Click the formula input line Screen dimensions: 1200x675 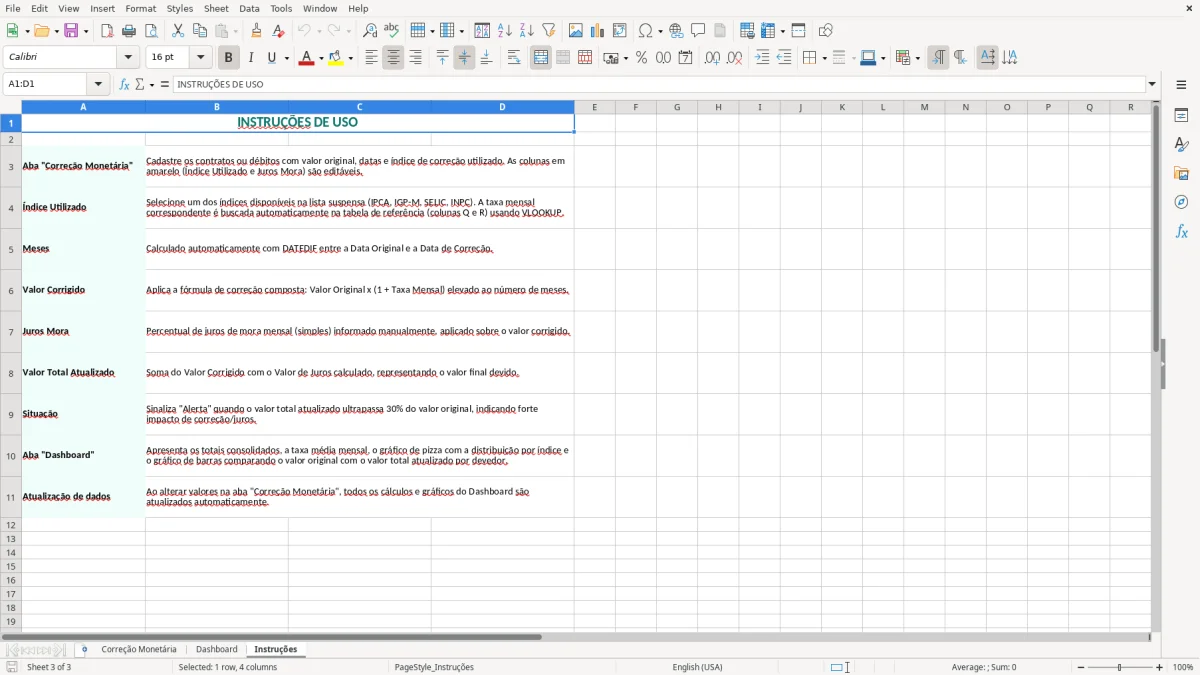click(659, 85)
